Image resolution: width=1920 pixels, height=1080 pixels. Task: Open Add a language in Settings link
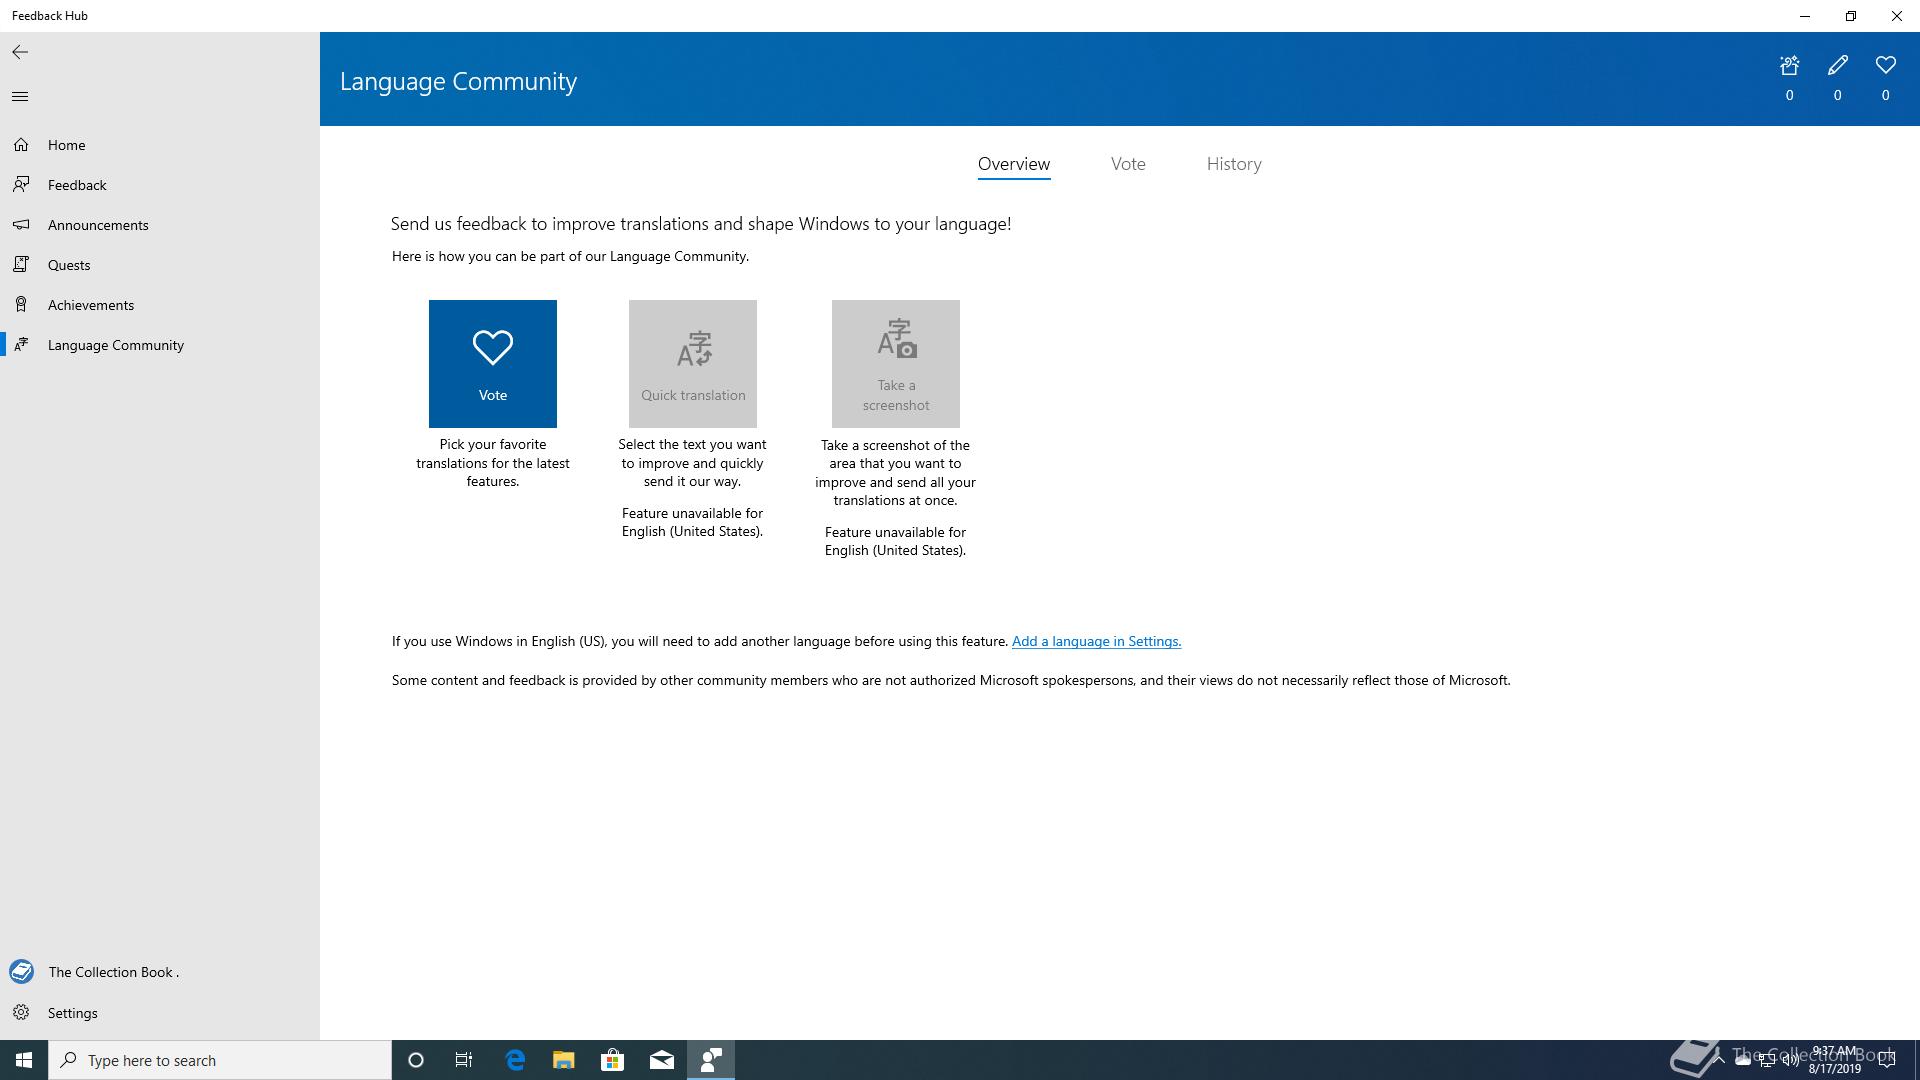pos(1096,642)
